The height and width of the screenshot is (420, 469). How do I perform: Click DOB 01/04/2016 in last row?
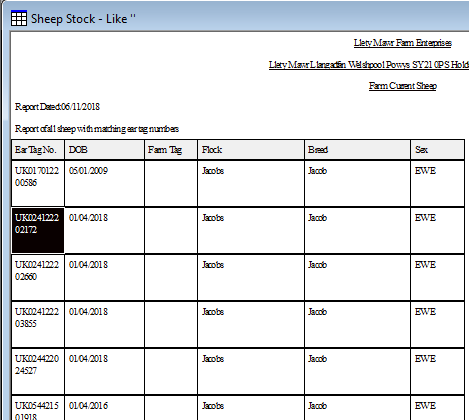pos(88,406)
